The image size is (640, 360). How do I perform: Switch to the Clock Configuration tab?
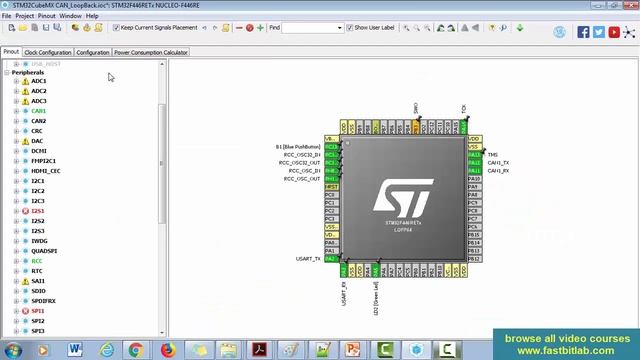48,52
